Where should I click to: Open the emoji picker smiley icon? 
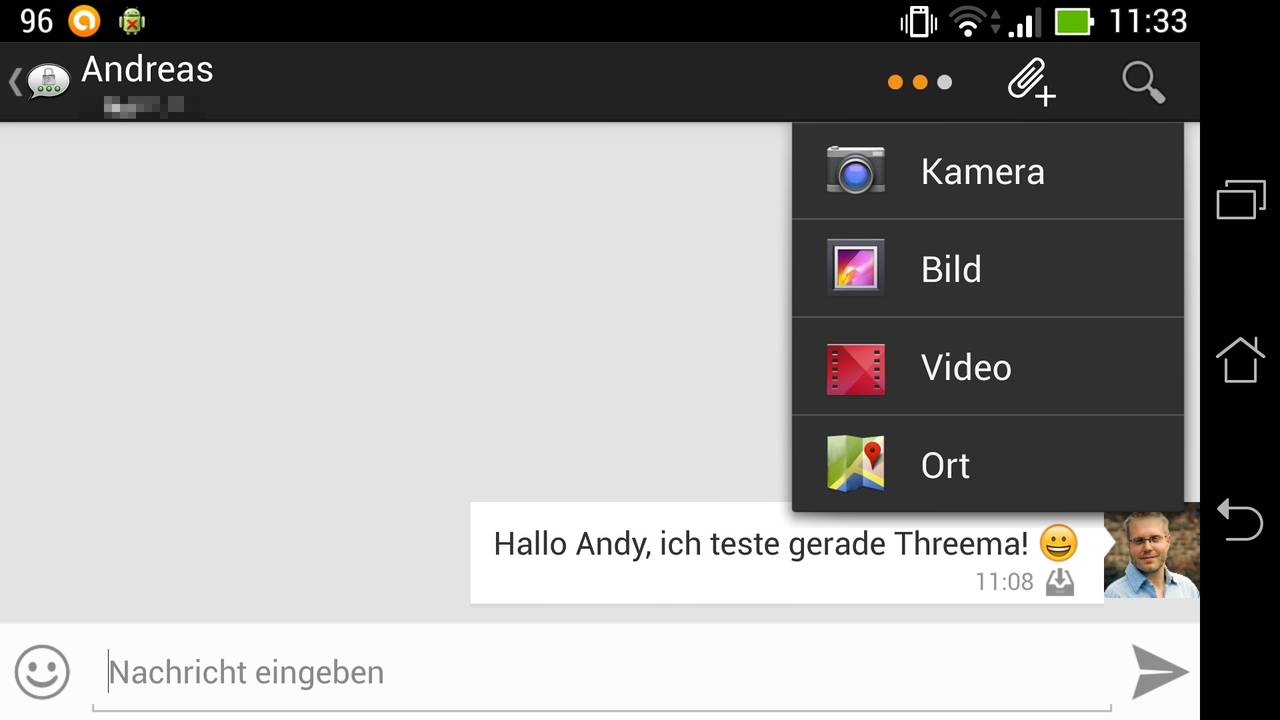point(42,671)
